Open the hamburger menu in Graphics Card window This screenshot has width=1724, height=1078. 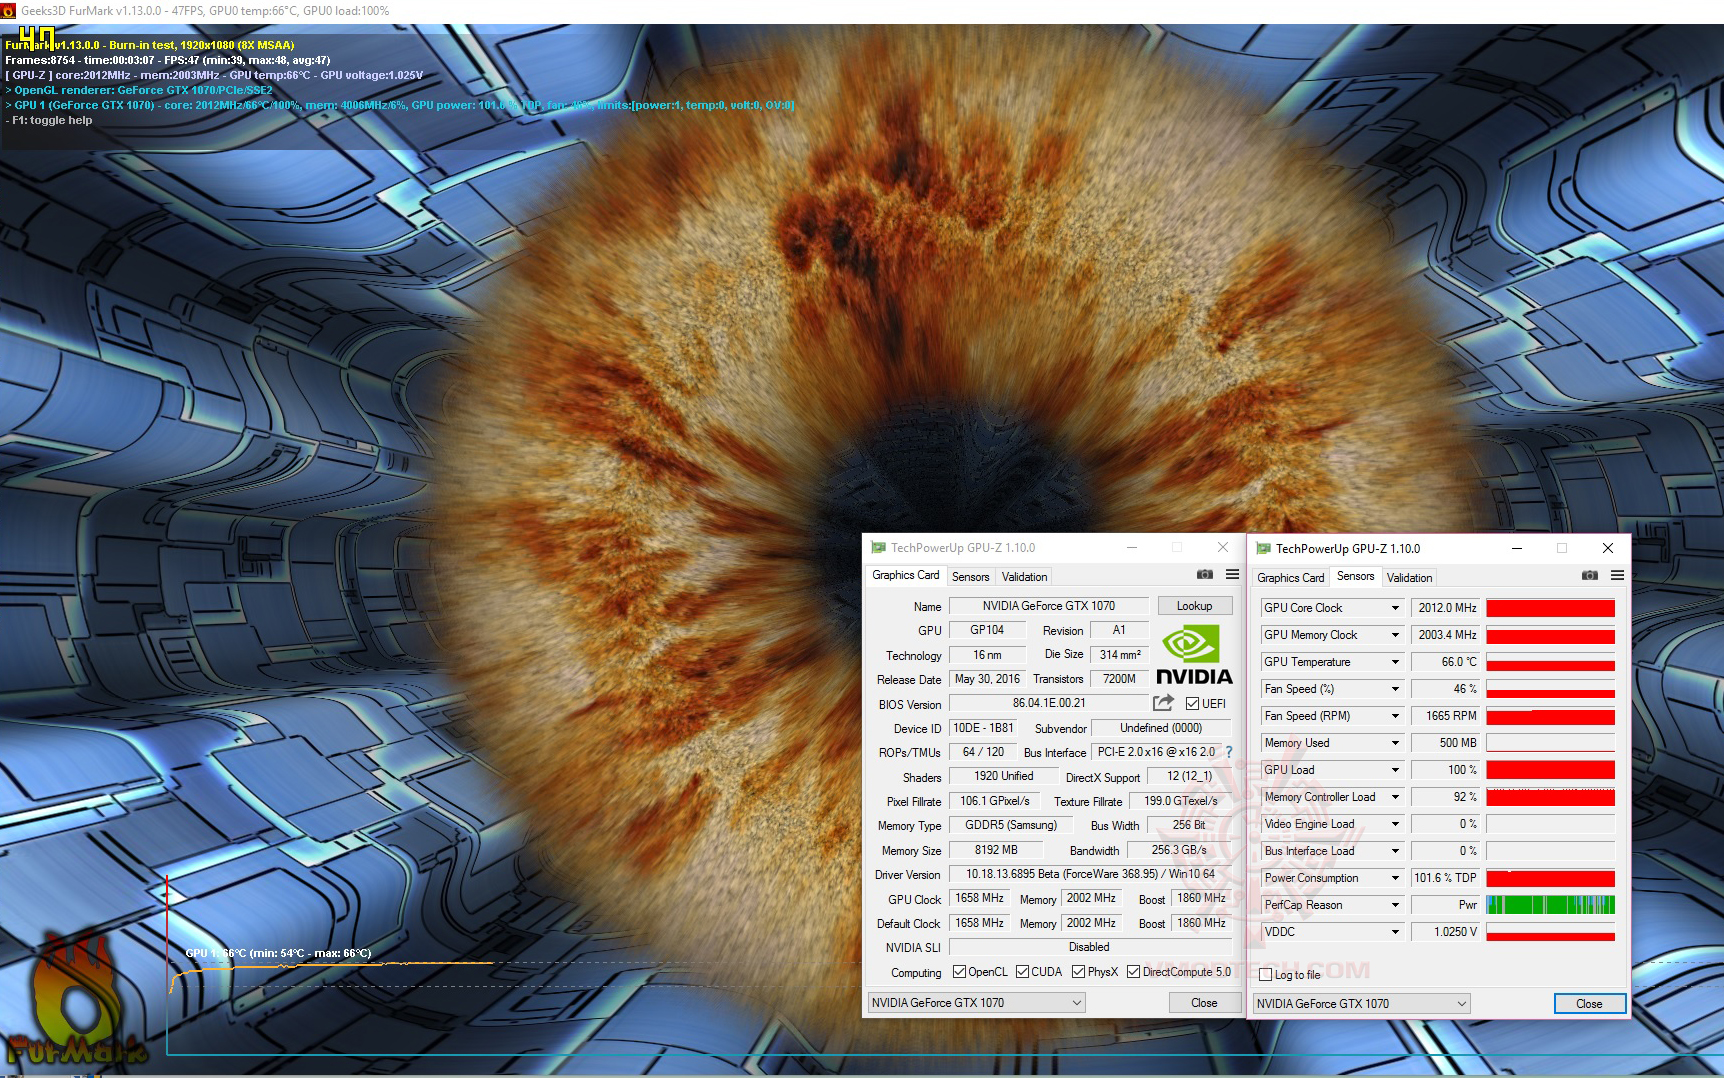pos(1232,575)
